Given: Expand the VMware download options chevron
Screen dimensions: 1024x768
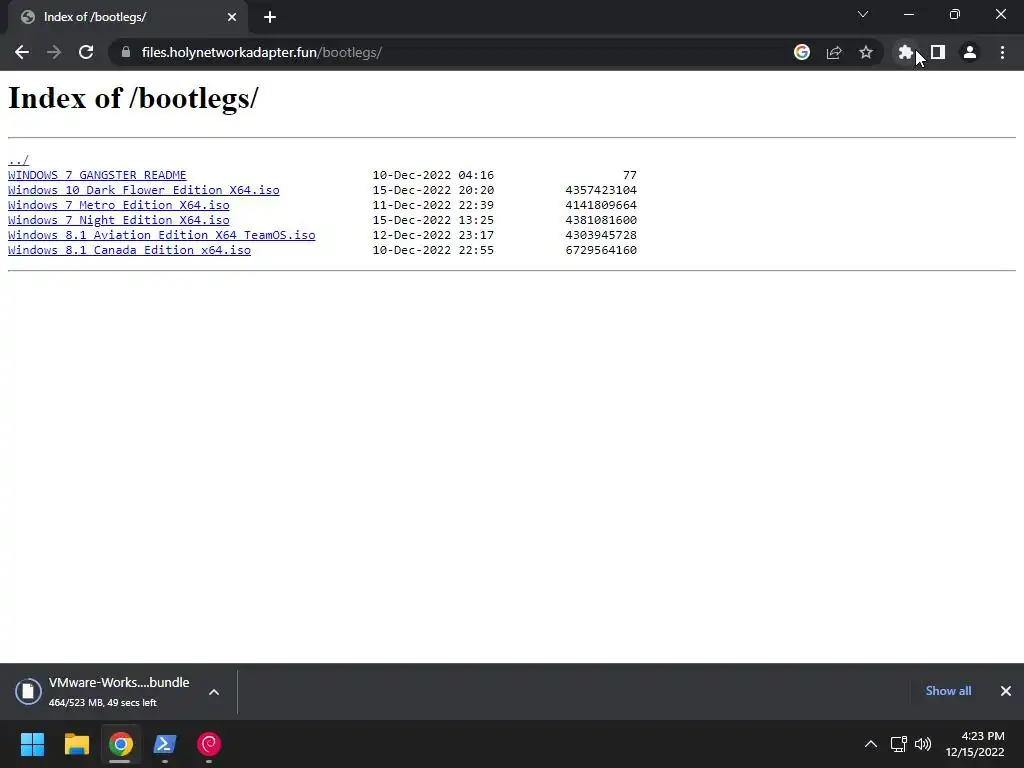Looking at the screenshot, I should (214, 692).
